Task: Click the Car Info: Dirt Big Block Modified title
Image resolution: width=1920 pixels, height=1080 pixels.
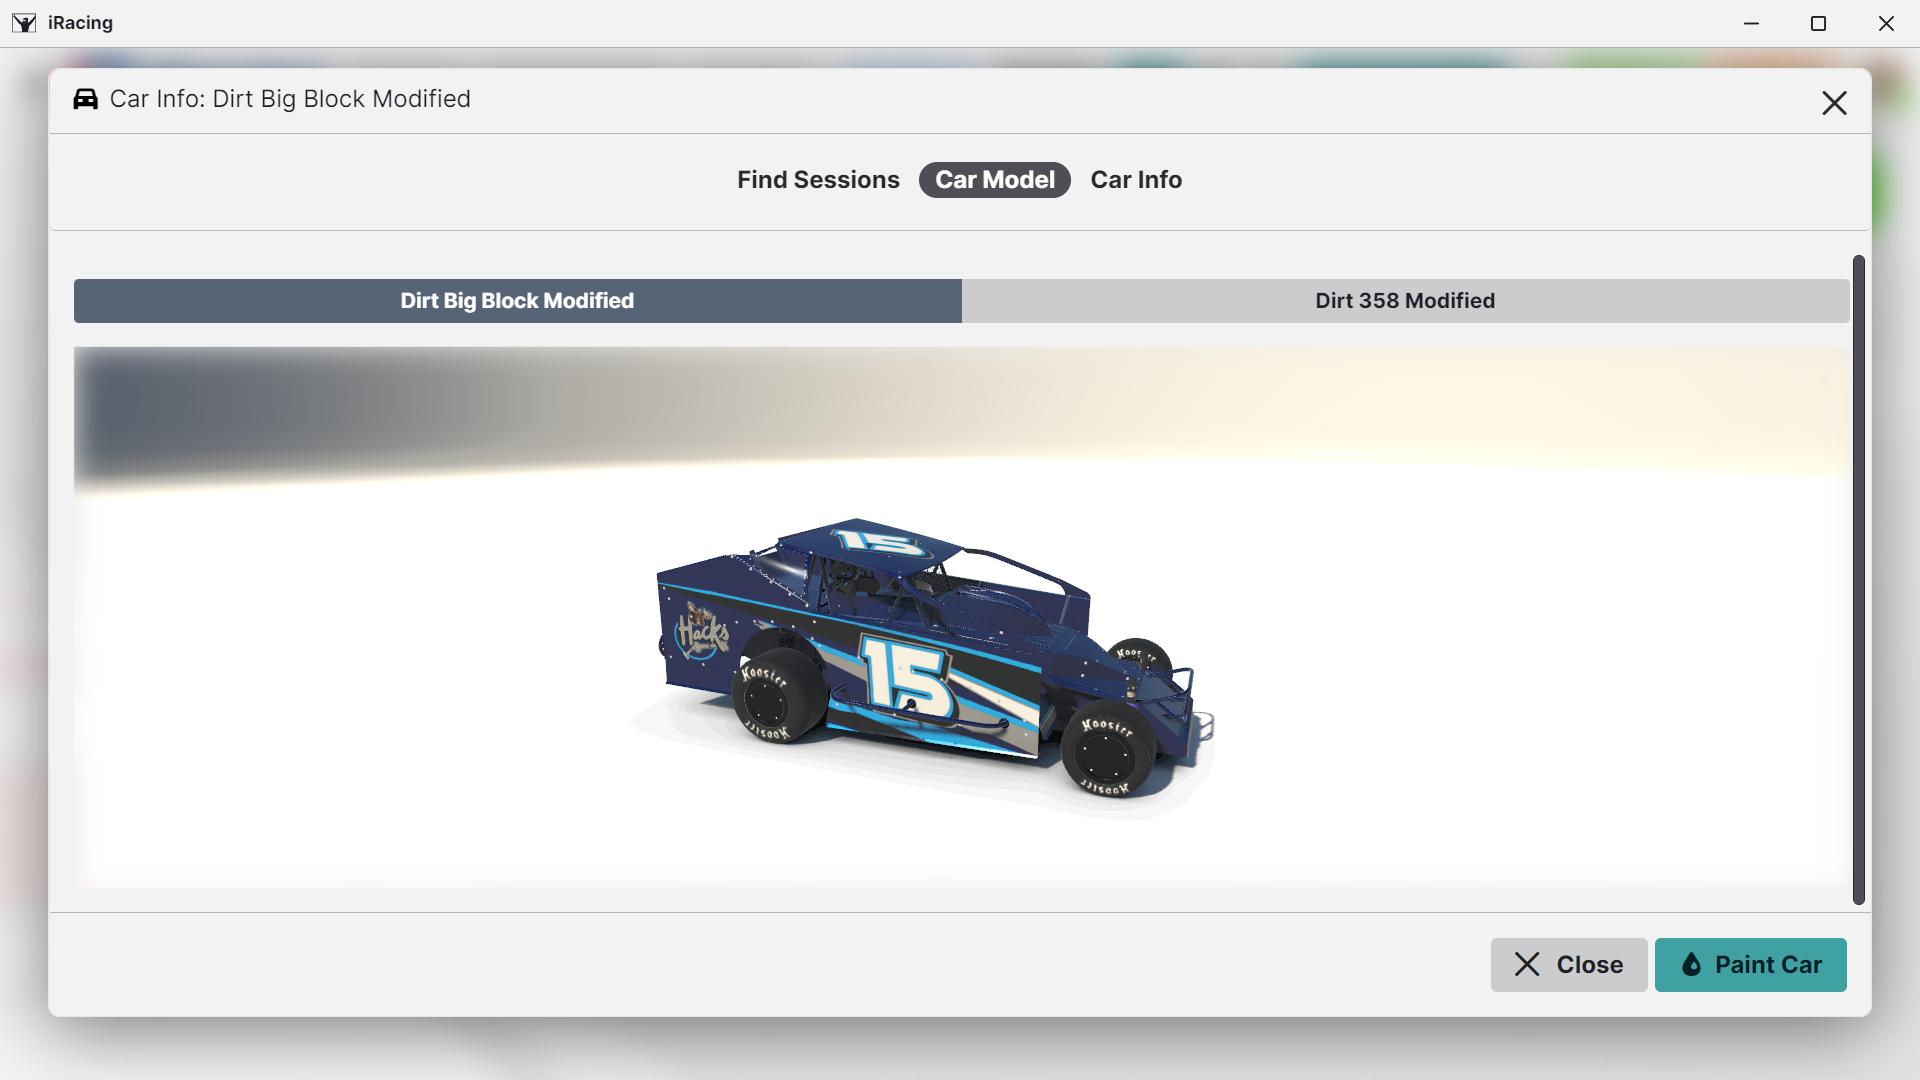Action: 290,98
